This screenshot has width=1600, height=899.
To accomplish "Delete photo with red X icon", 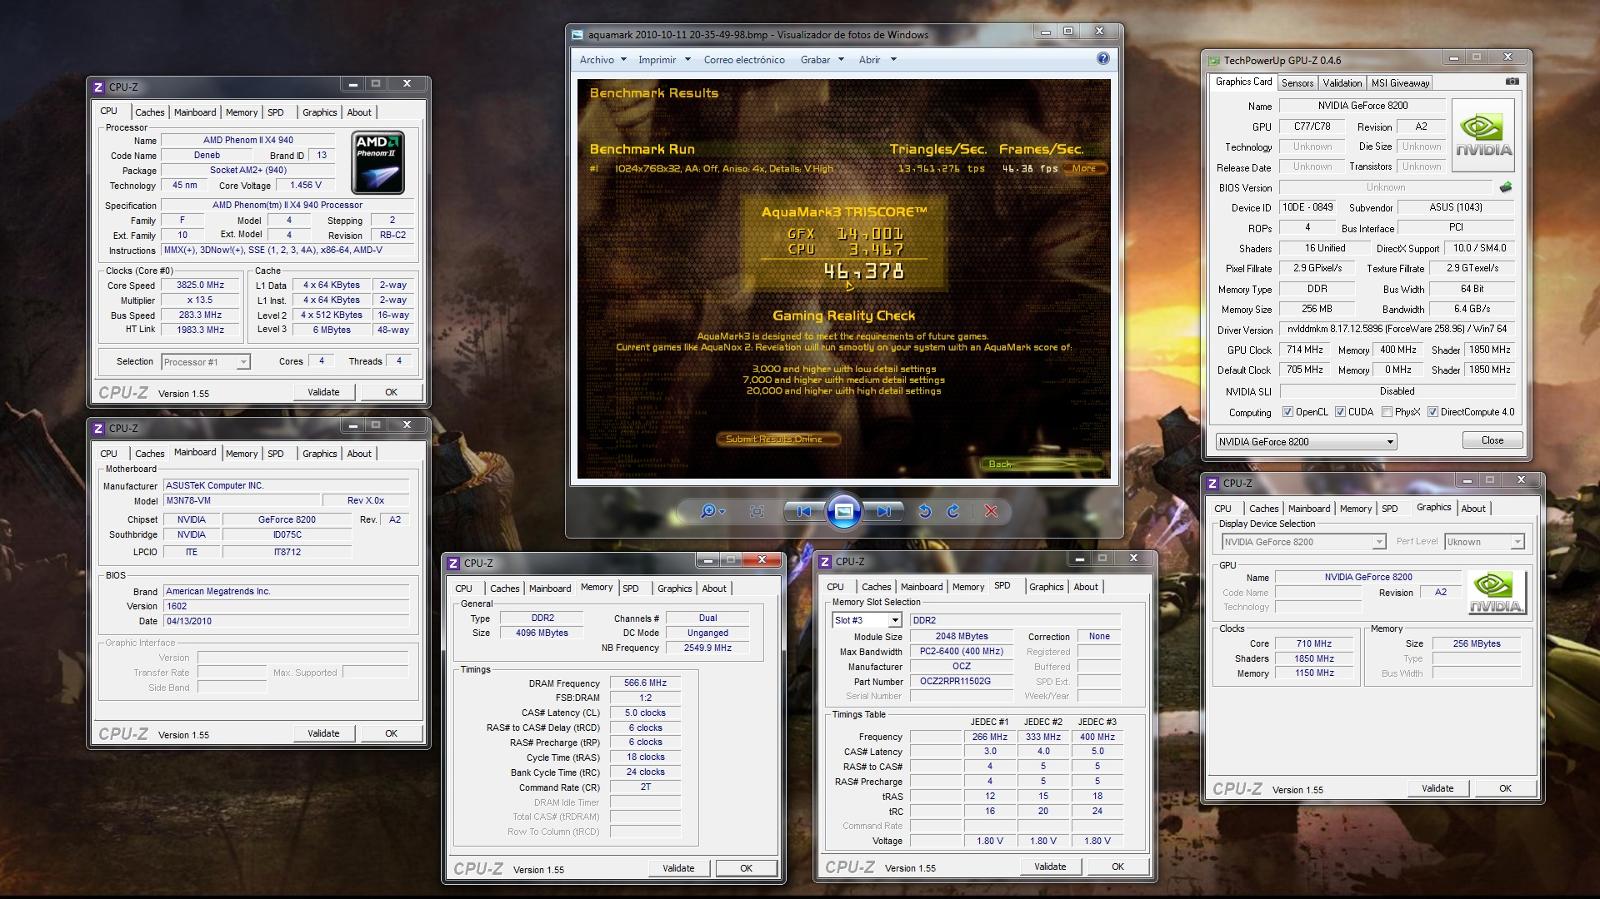I will click(991, 511).
